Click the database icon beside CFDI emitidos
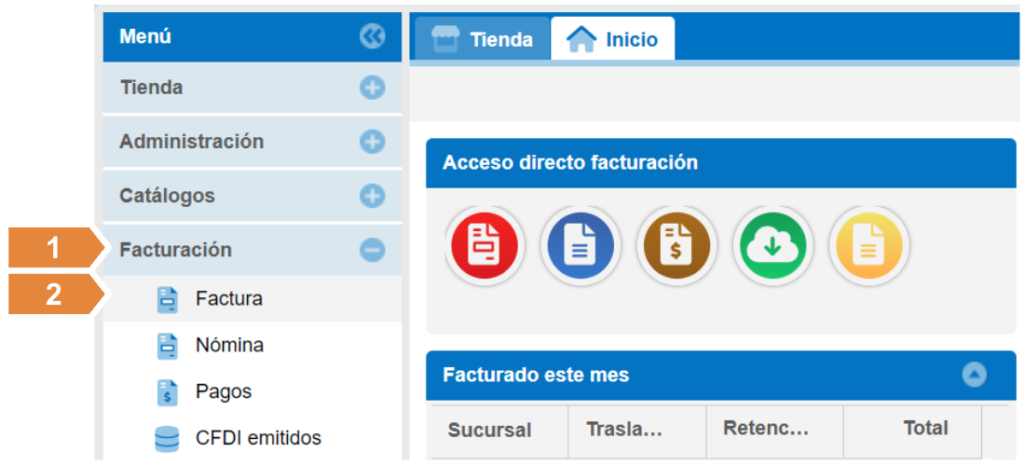The height and width of the screenshot is (466, 1024). point(167,439)
